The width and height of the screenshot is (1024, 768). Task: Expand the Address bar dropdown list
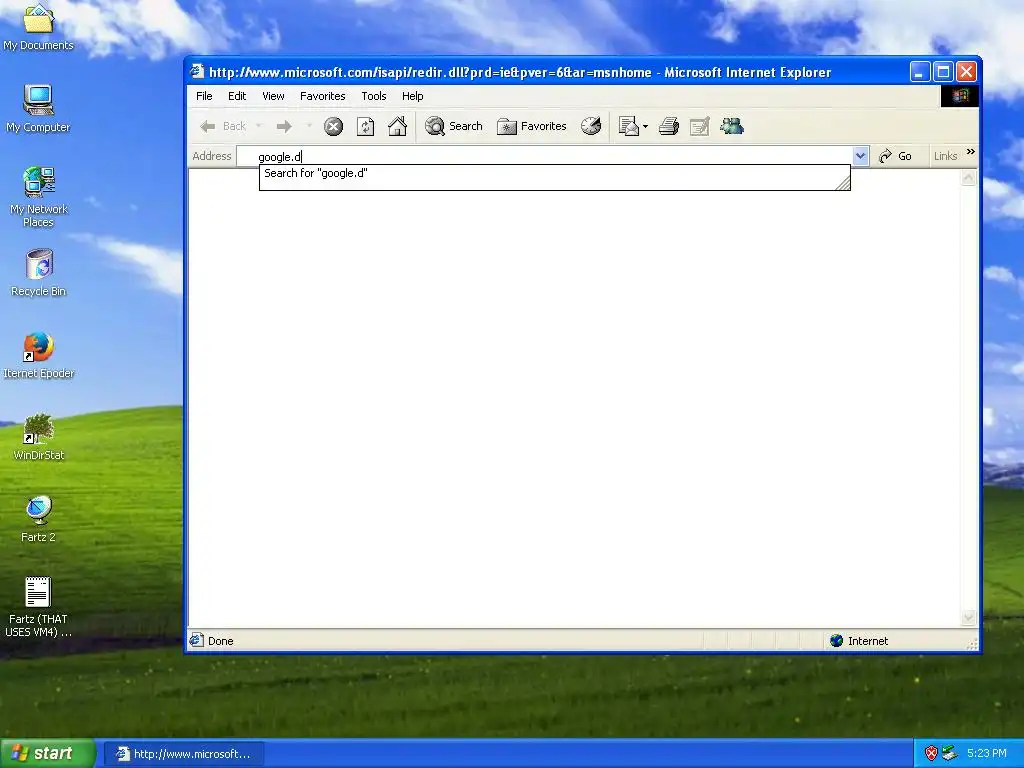pyautogui.click(x=860, y=156)
